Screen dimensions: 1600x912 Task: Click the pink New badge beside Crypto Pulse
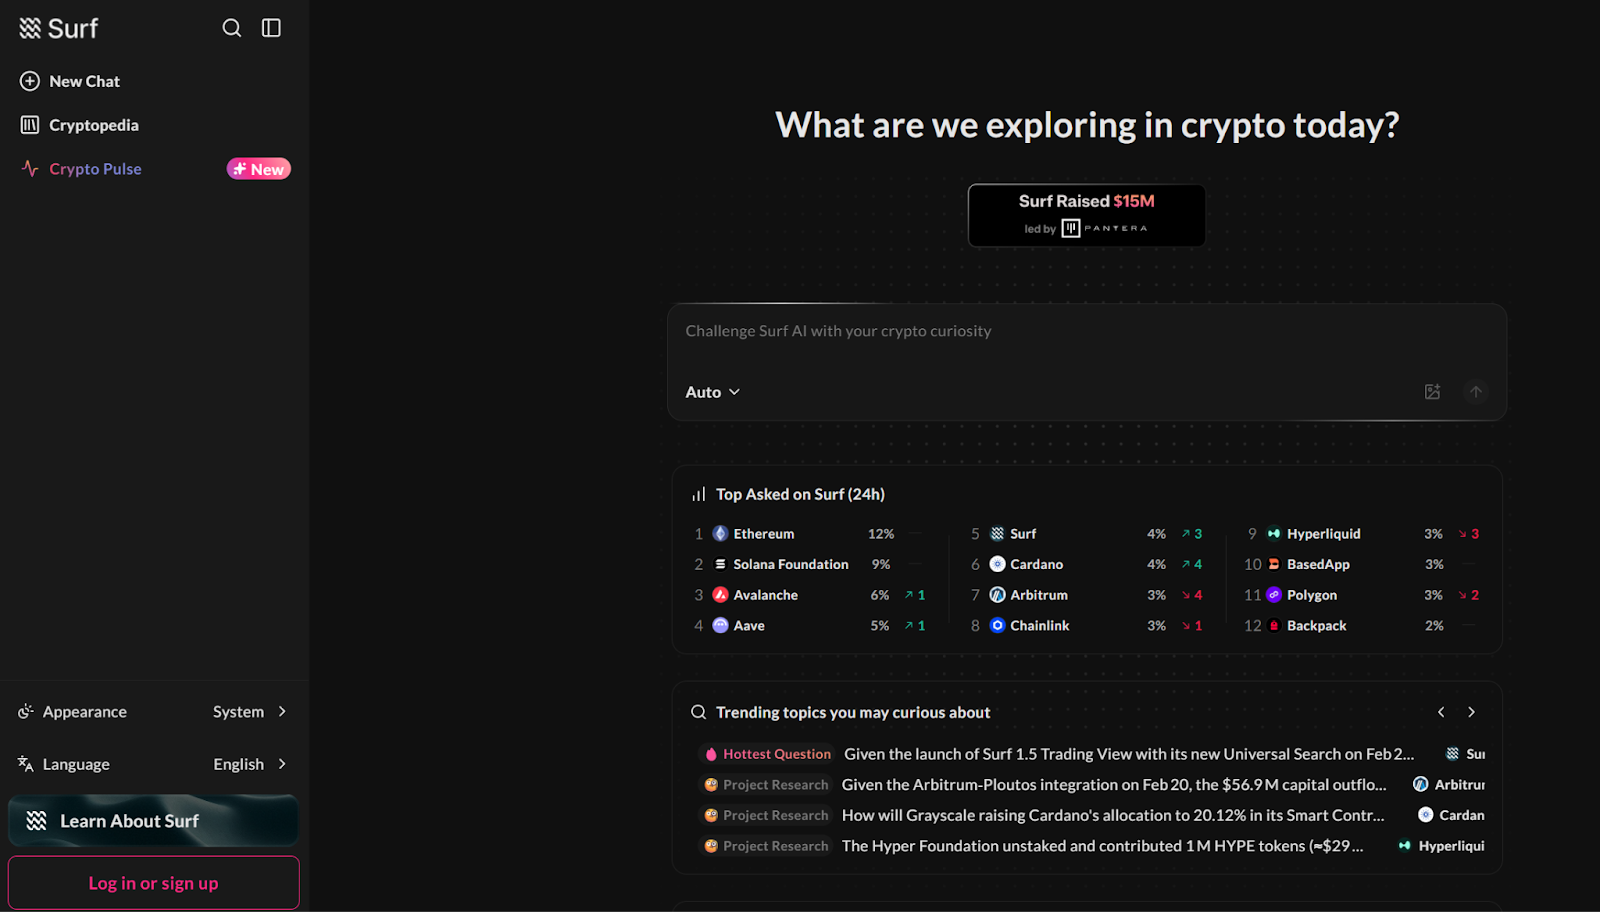coord(259,169)
